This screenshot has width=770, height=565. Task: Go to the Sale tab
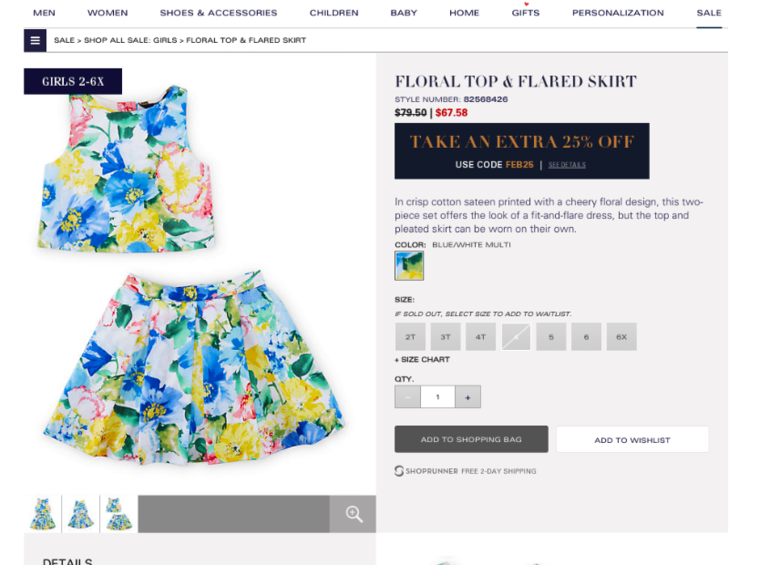click(x=709, y=13)
